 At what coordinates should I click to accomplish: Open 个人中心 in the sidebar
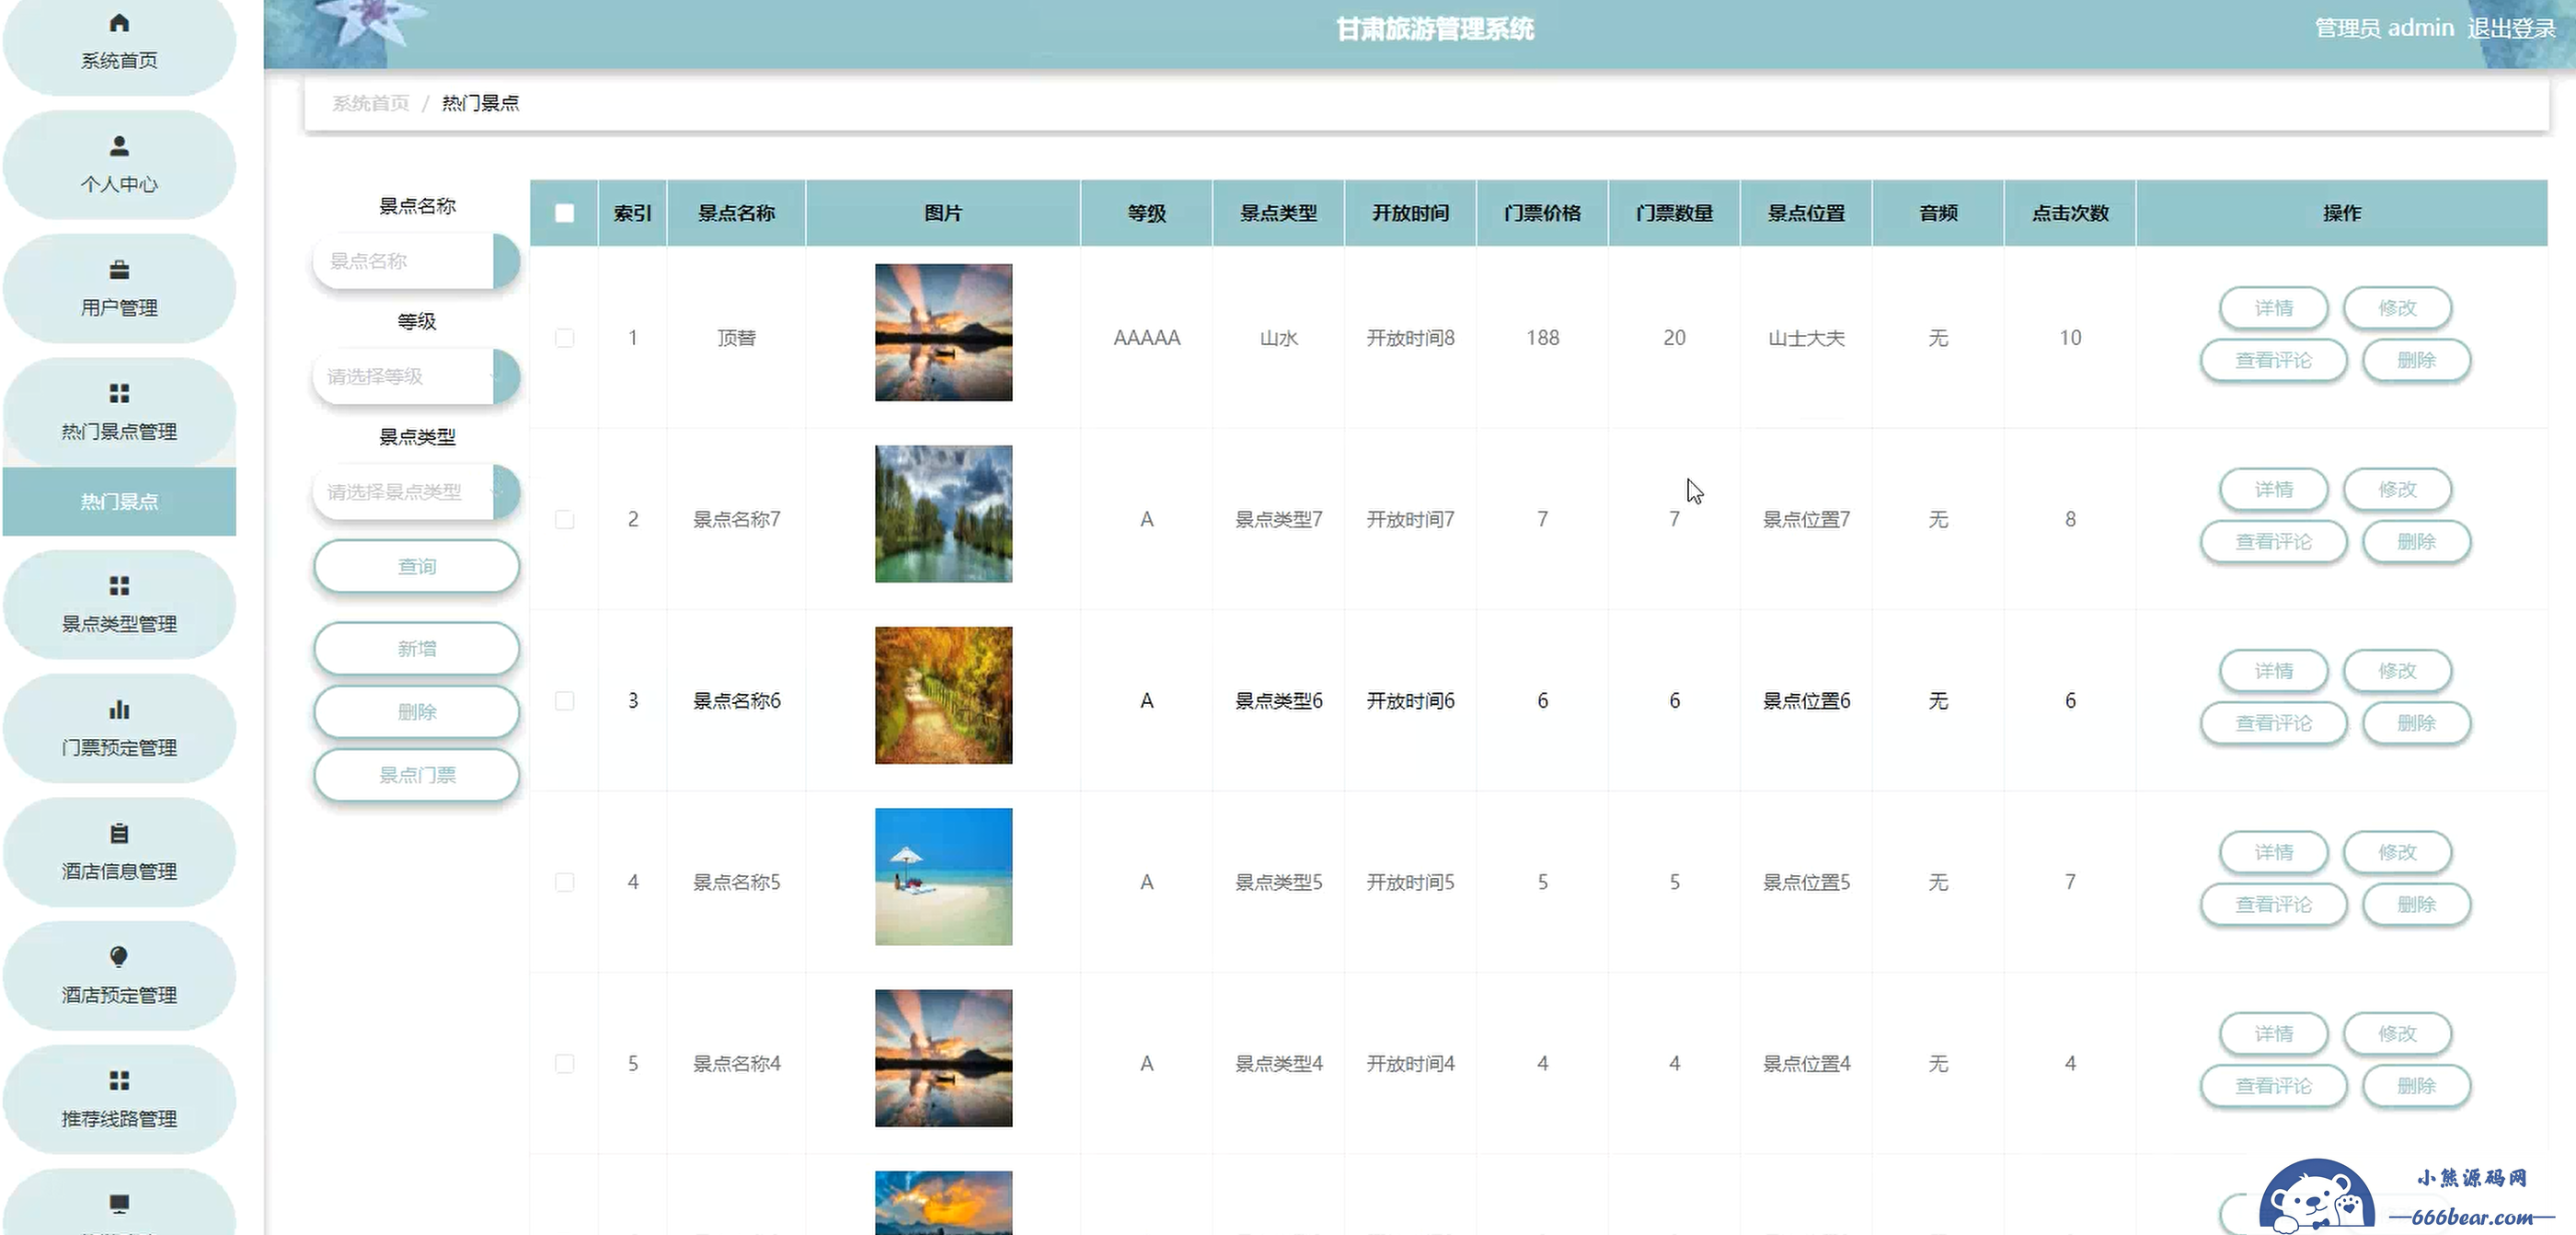[119, 165]
